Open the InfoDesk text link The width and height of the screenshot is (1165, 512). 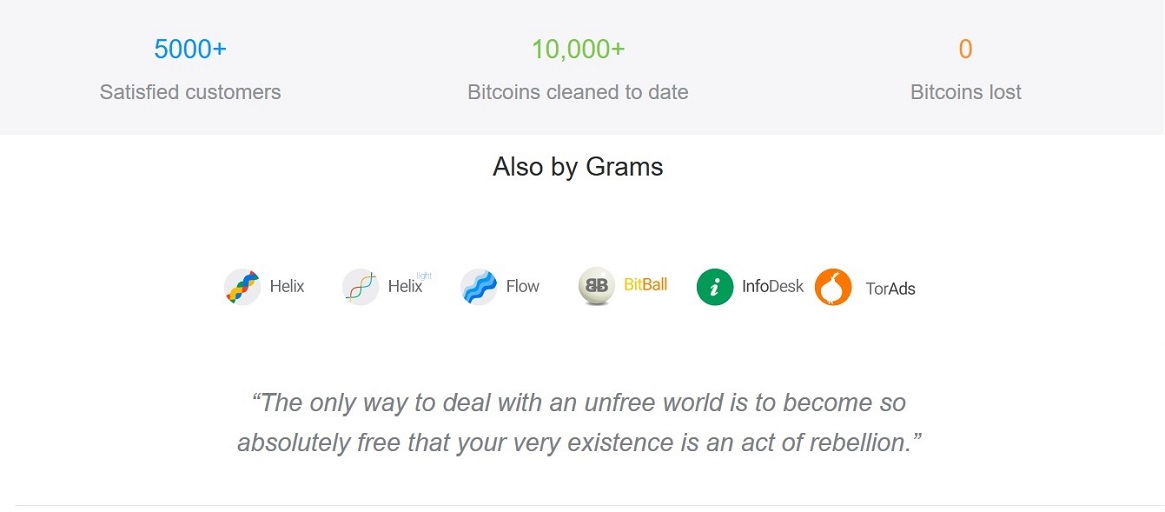772,287
